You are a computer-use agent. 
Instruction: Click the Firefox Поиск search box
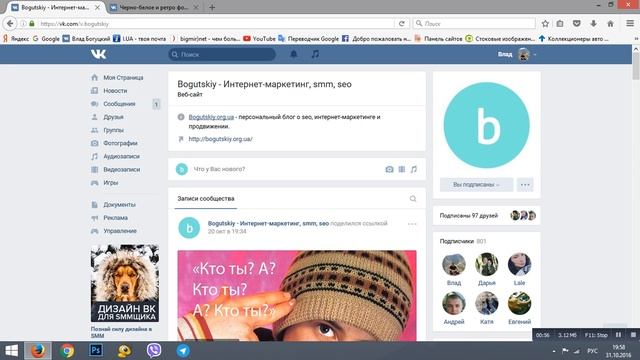474,24
